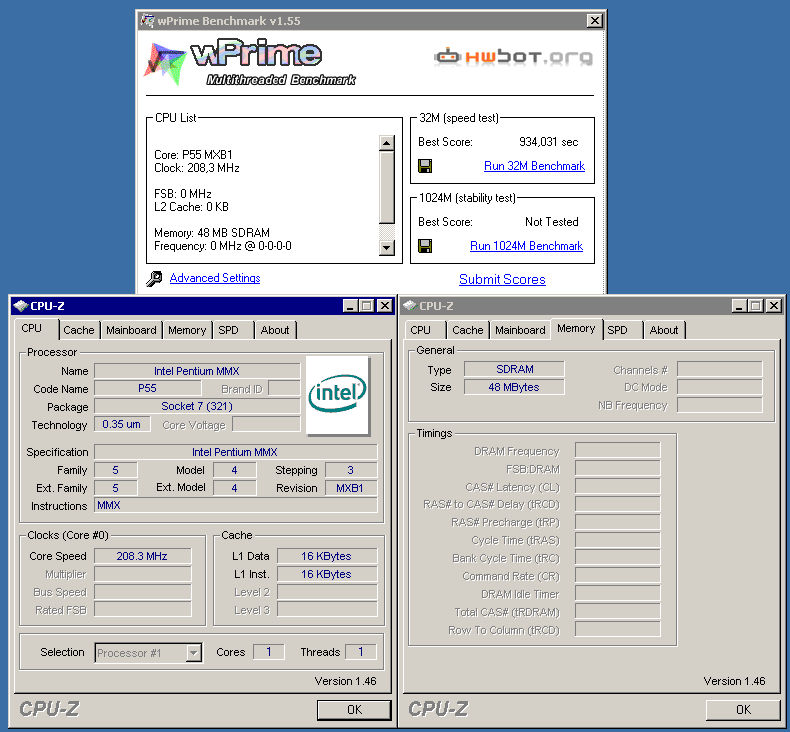Screen dimensions: 790x732
Task: Switch to Mainboard tab in left CPU-Z
Action: (x=131, y=330)
